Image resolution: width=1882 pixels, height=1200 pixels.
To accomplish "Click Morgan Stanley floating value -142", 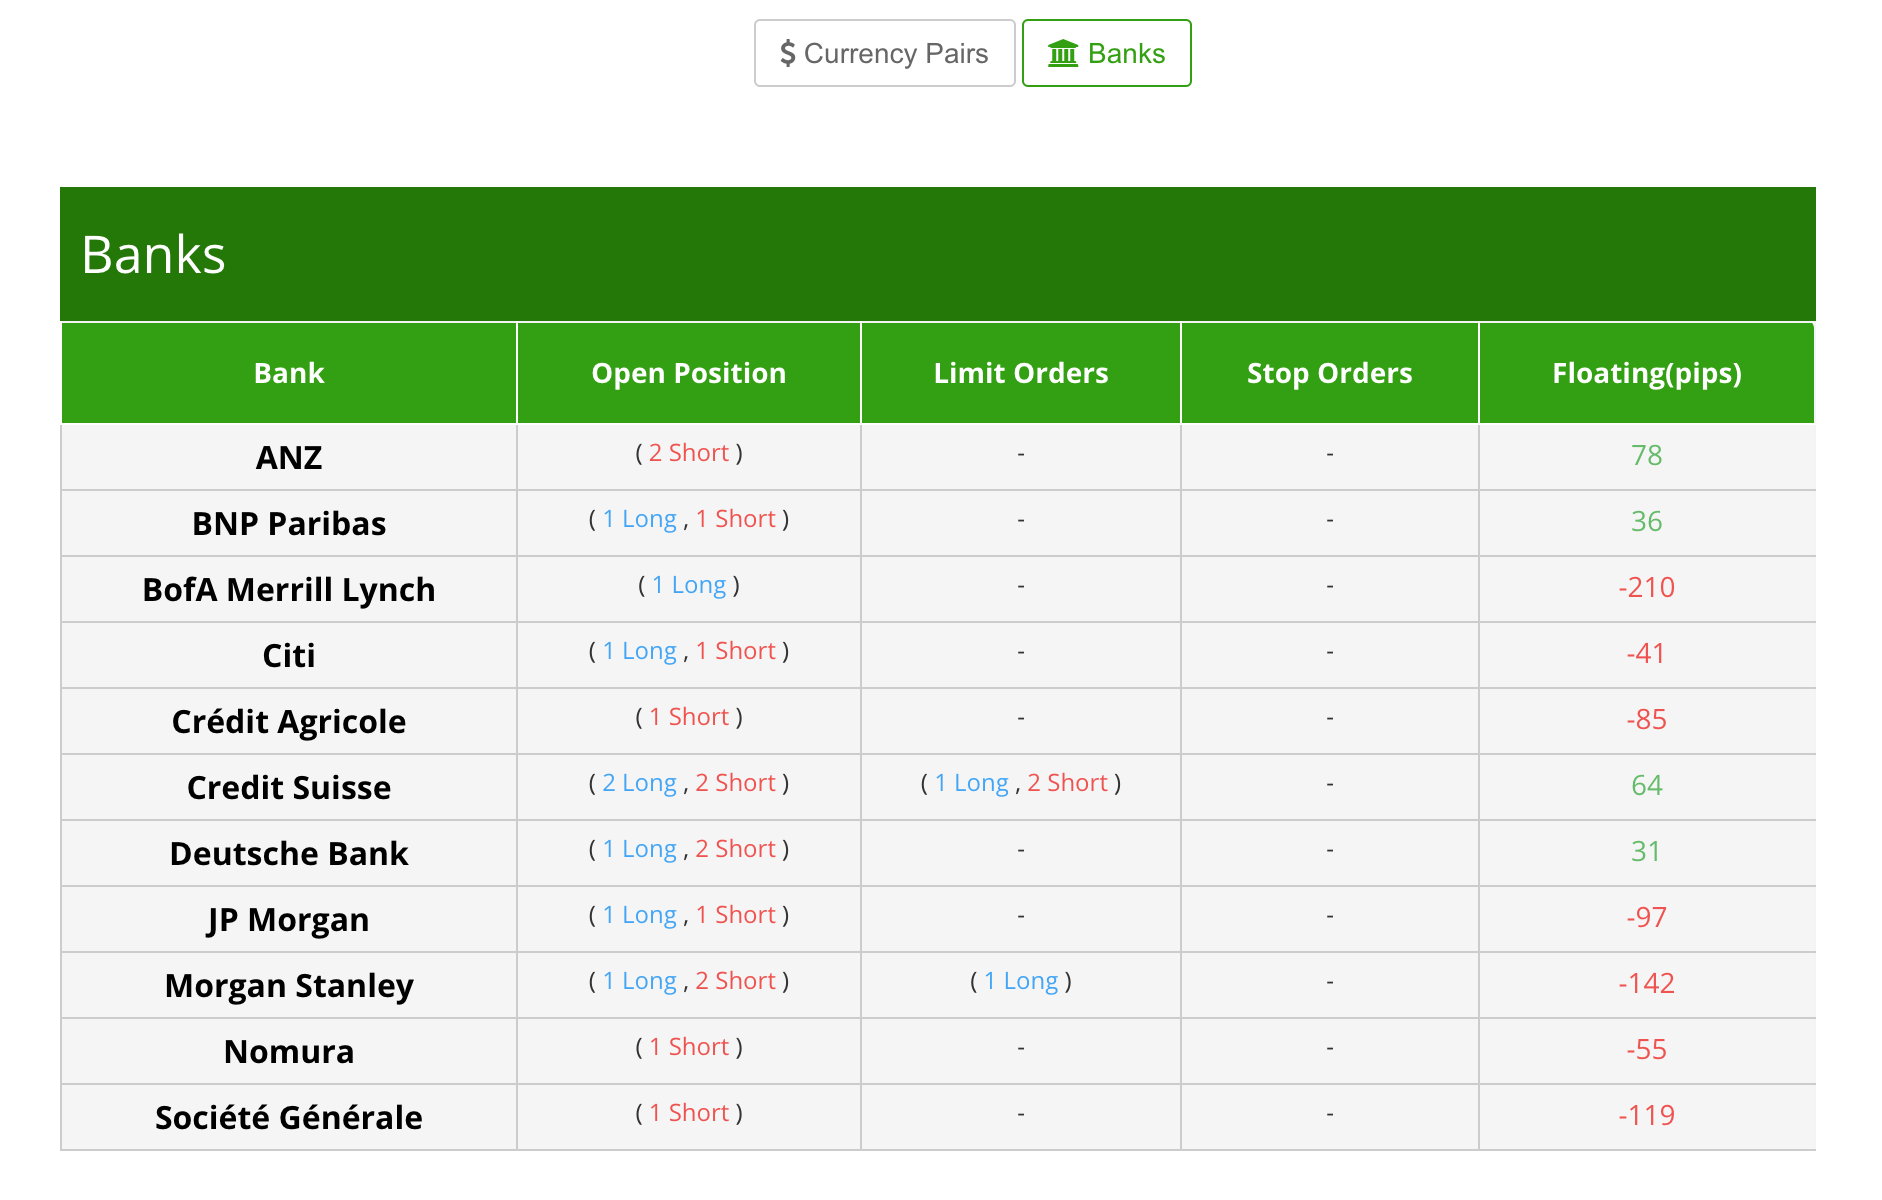I will pyautogui.click(x=1647, y=983).
